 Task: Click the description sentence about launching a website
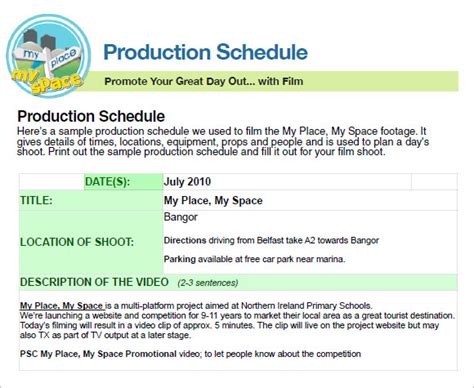[237, 315]
